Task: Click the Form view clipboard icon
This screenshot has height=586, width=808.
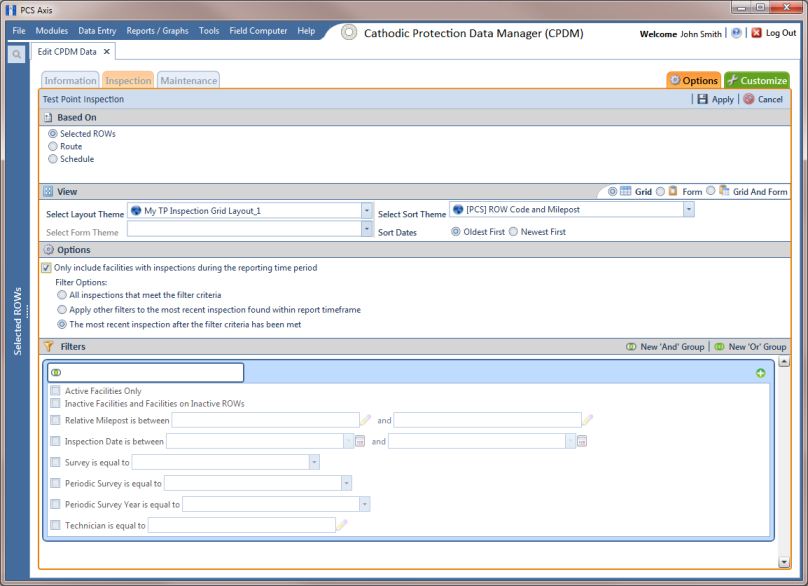Action: click(x=672, y=191)
